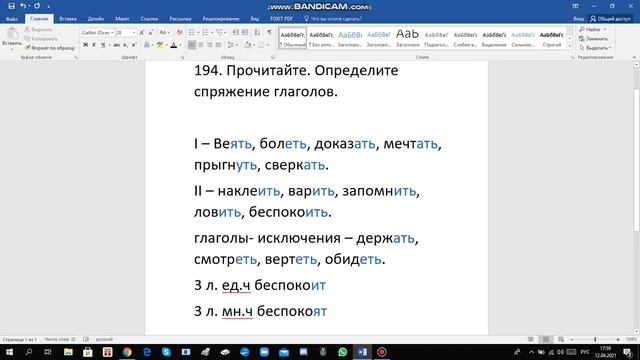Open the underline style dropdown arrow
Viewport: 640px width, 360px height.
tap(109, 45)
